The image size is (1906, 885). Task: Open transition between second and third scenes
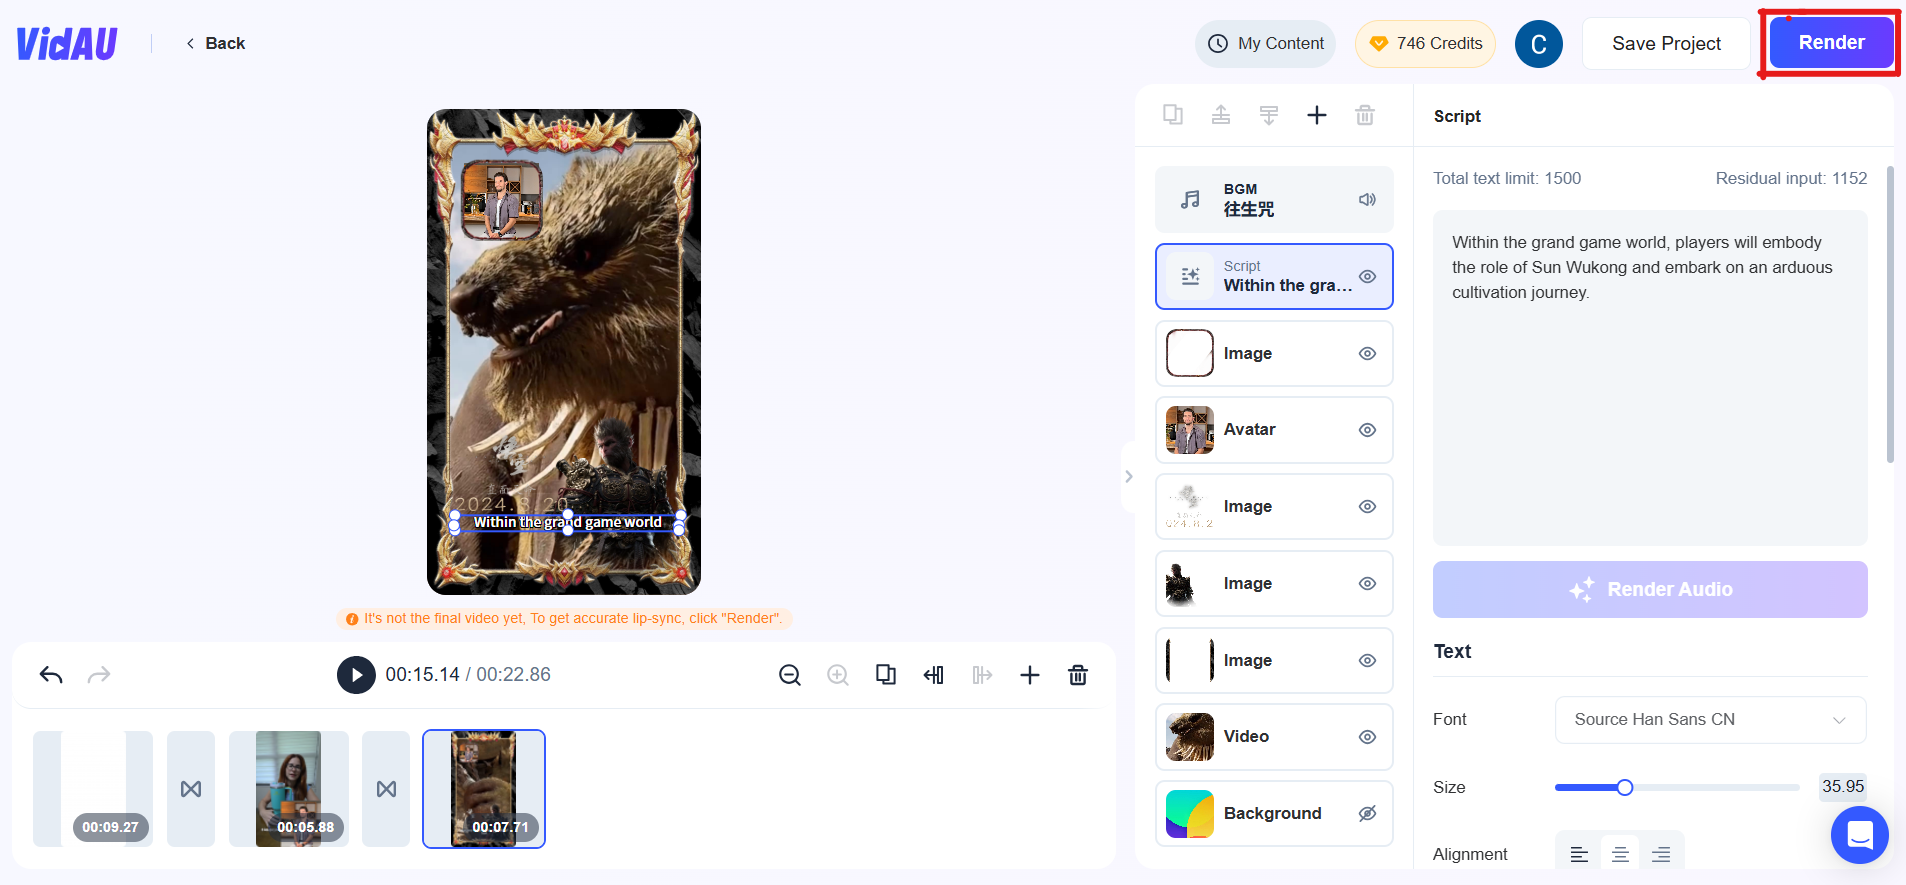(x=386, y=789)
